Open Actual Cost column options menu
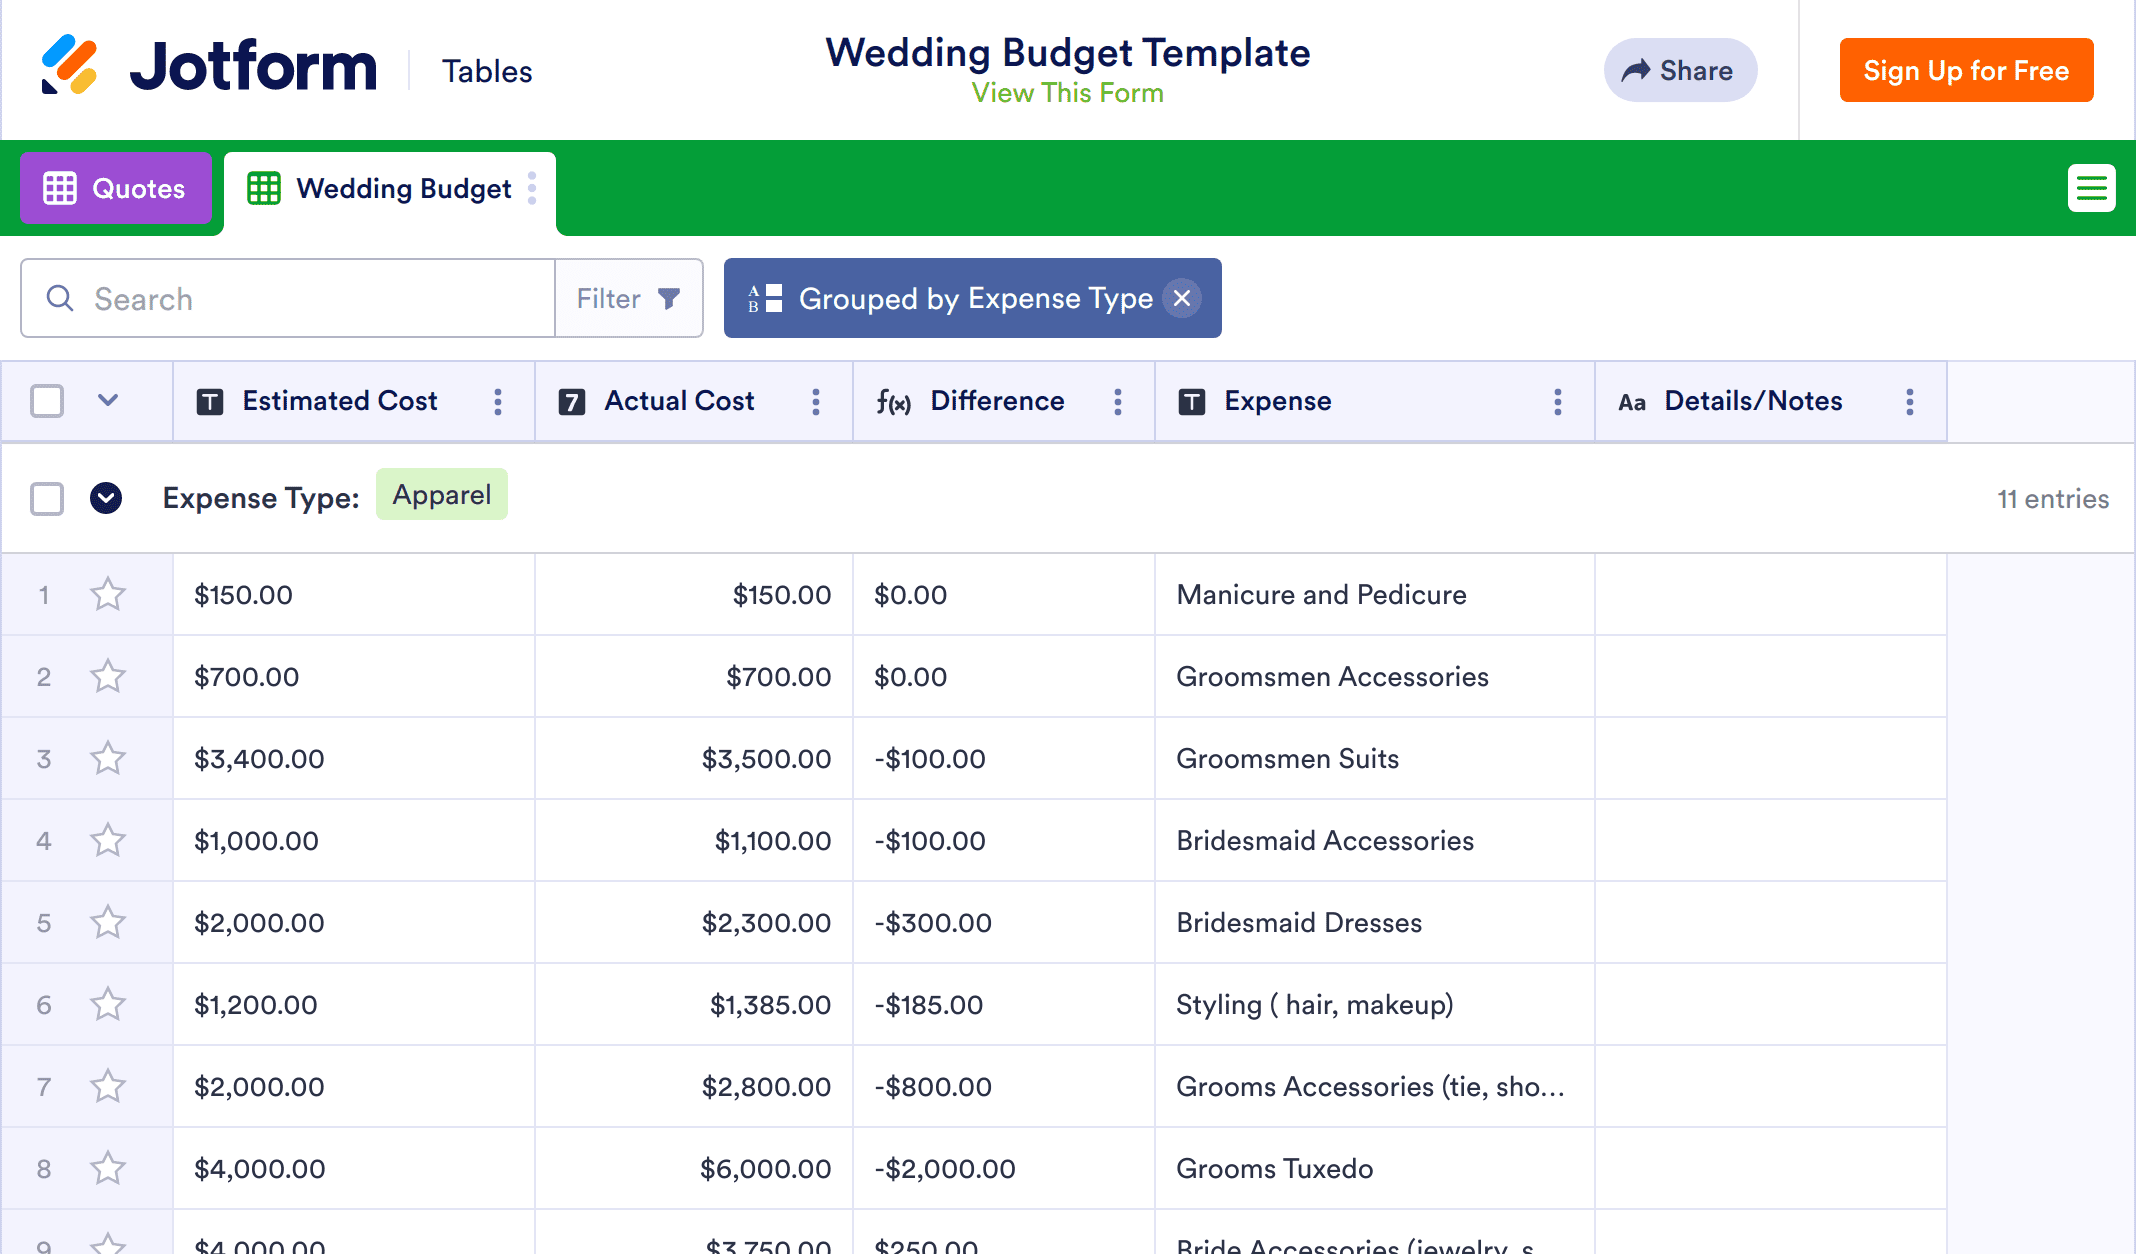Viewport: 2136px width, 1254px height. (815, 402)
